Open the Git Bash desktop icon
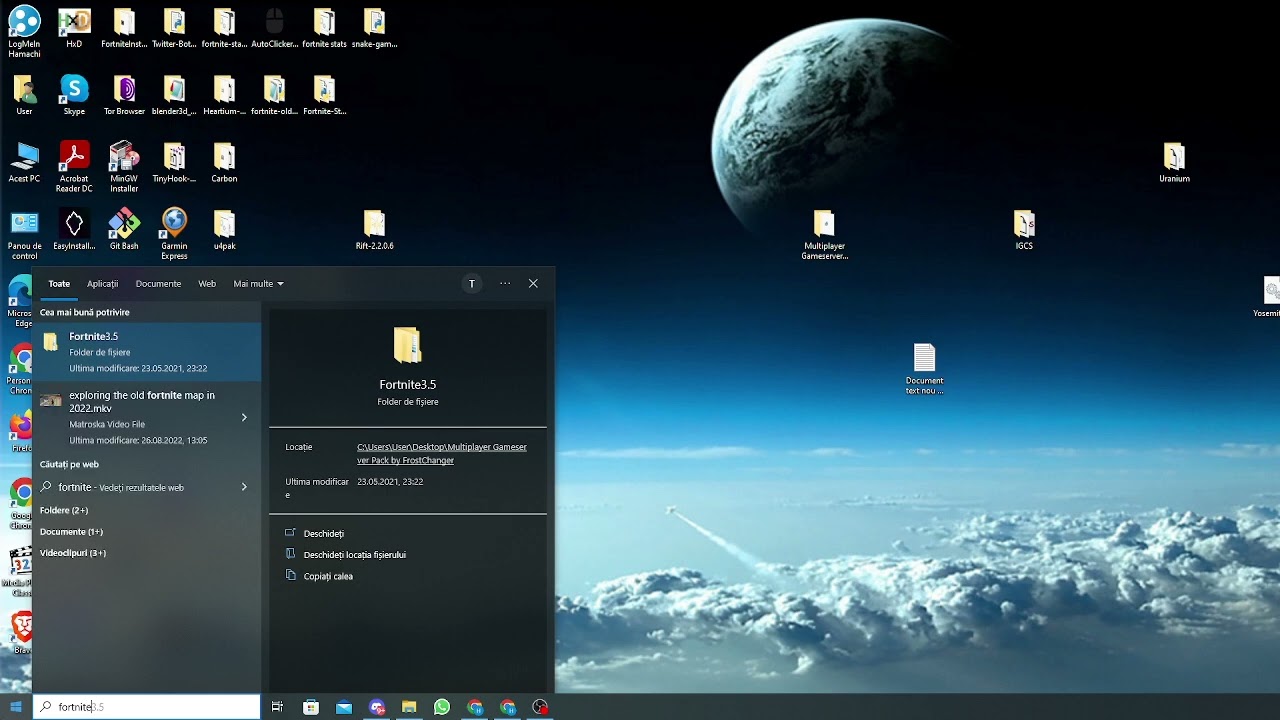This screenshot has width=1280, height=720. point(124,229)
